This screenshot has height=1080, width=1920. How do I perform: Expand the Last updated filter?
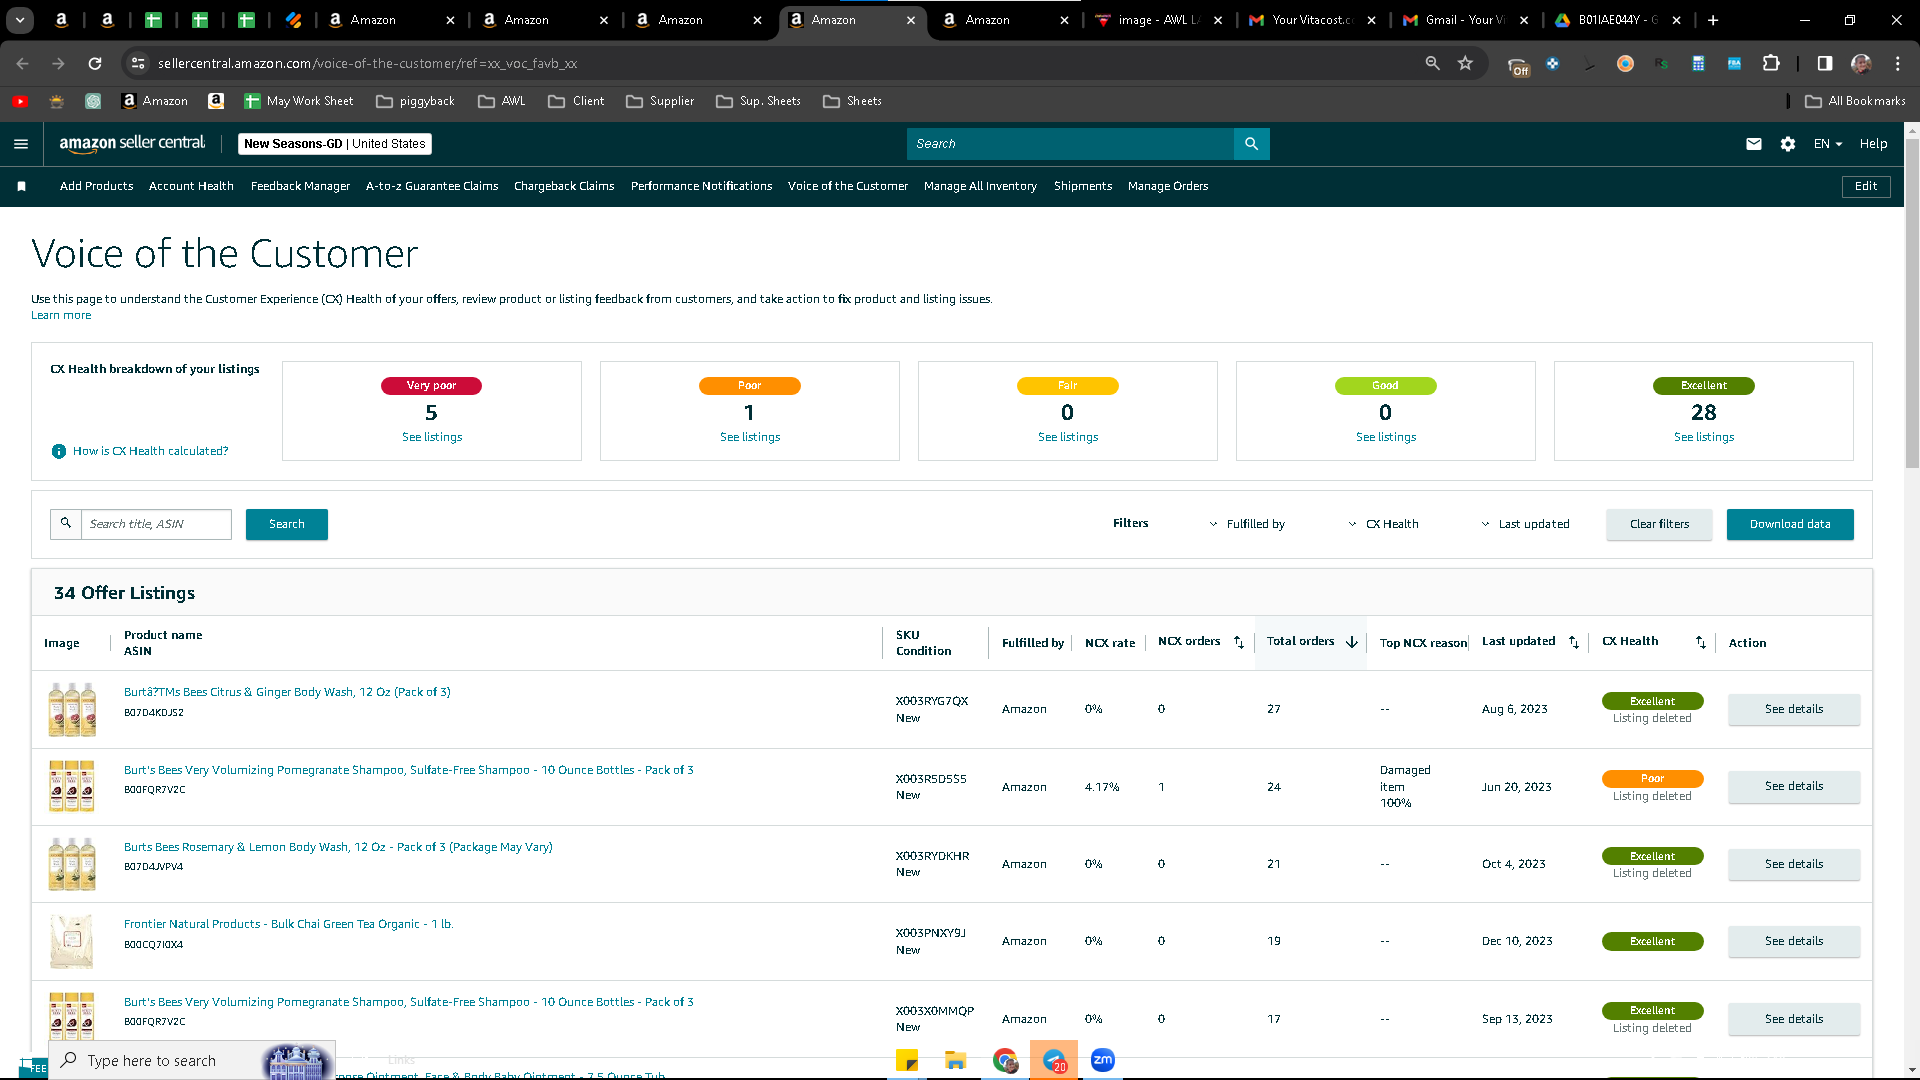(x=1525, y=524)
